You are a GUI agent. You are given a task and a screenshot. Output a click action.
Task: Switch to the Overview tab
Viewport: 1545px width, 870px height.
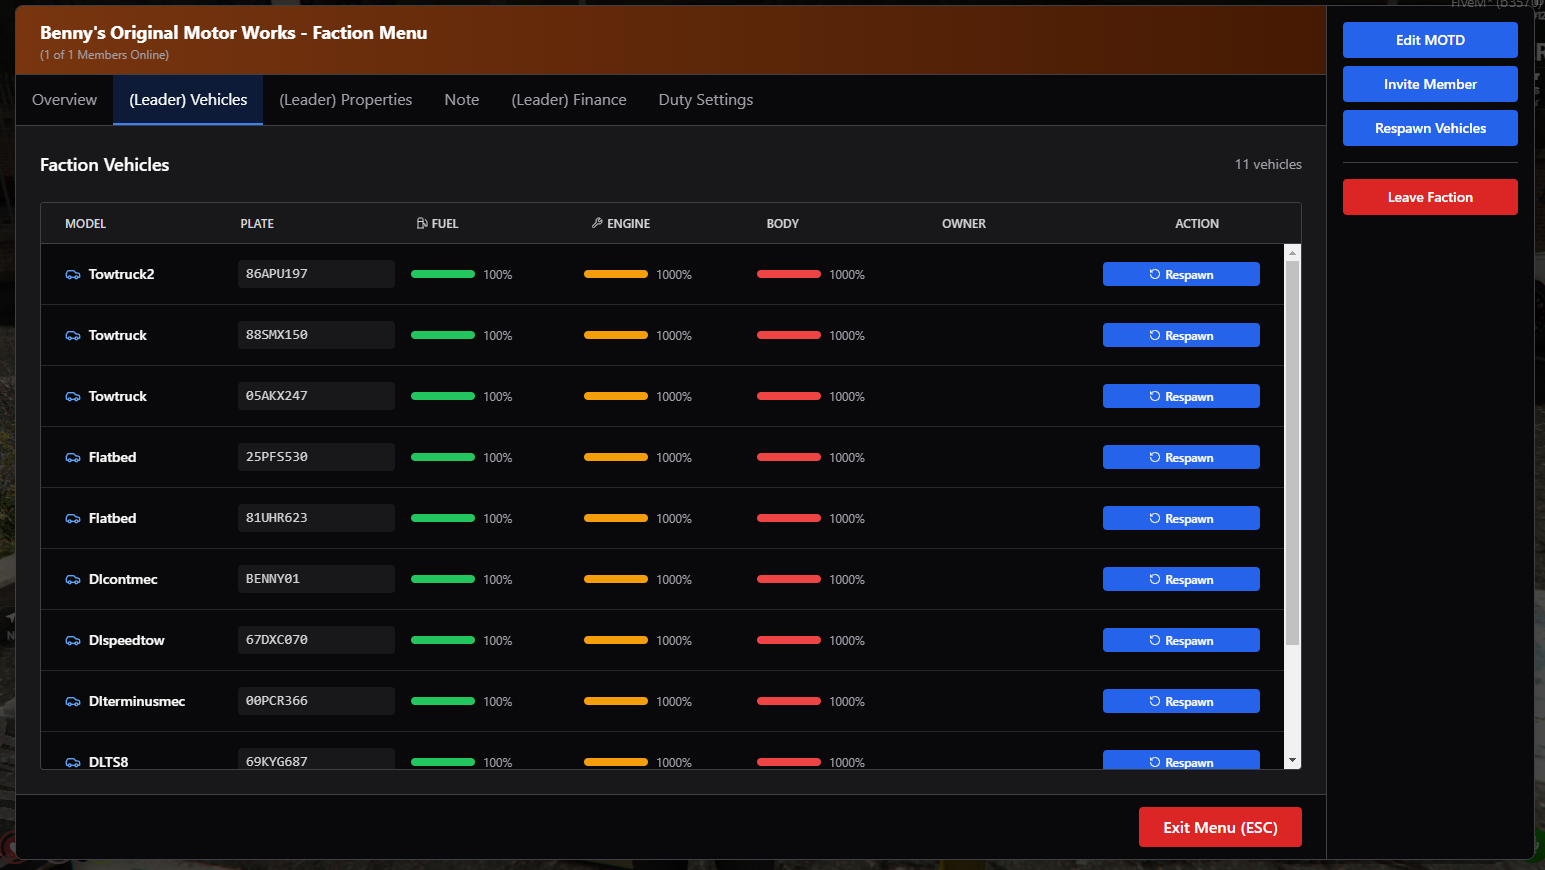click(64, 100)
